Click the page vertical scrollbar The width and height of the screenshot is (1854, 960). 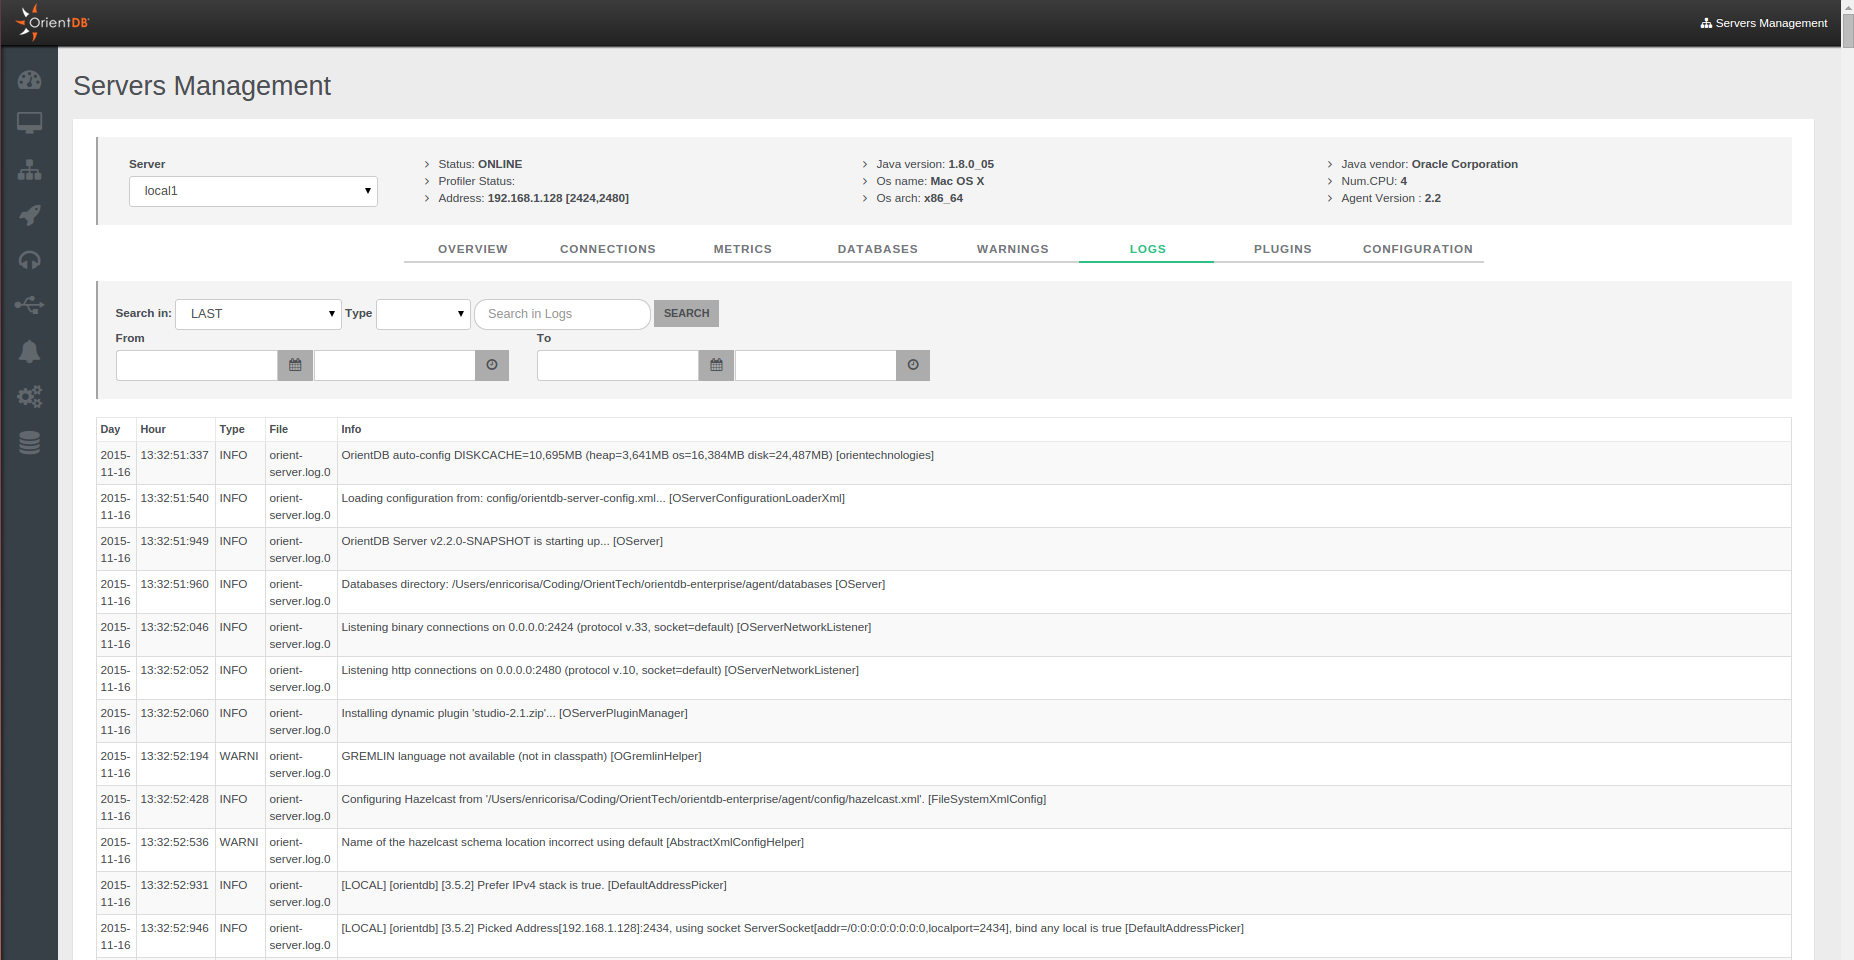(x=1847, y=500)
